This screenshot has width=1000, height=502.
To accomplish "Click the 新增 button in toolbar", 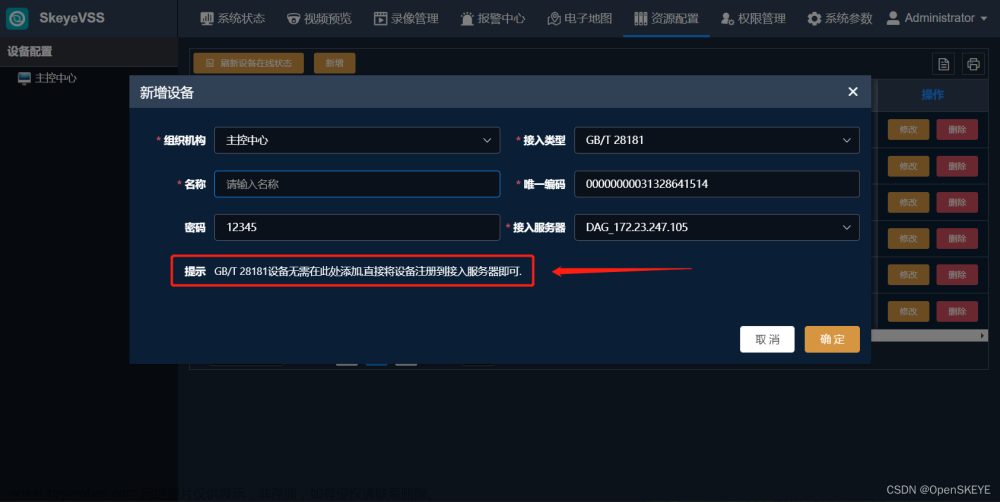I will [334, 63].
